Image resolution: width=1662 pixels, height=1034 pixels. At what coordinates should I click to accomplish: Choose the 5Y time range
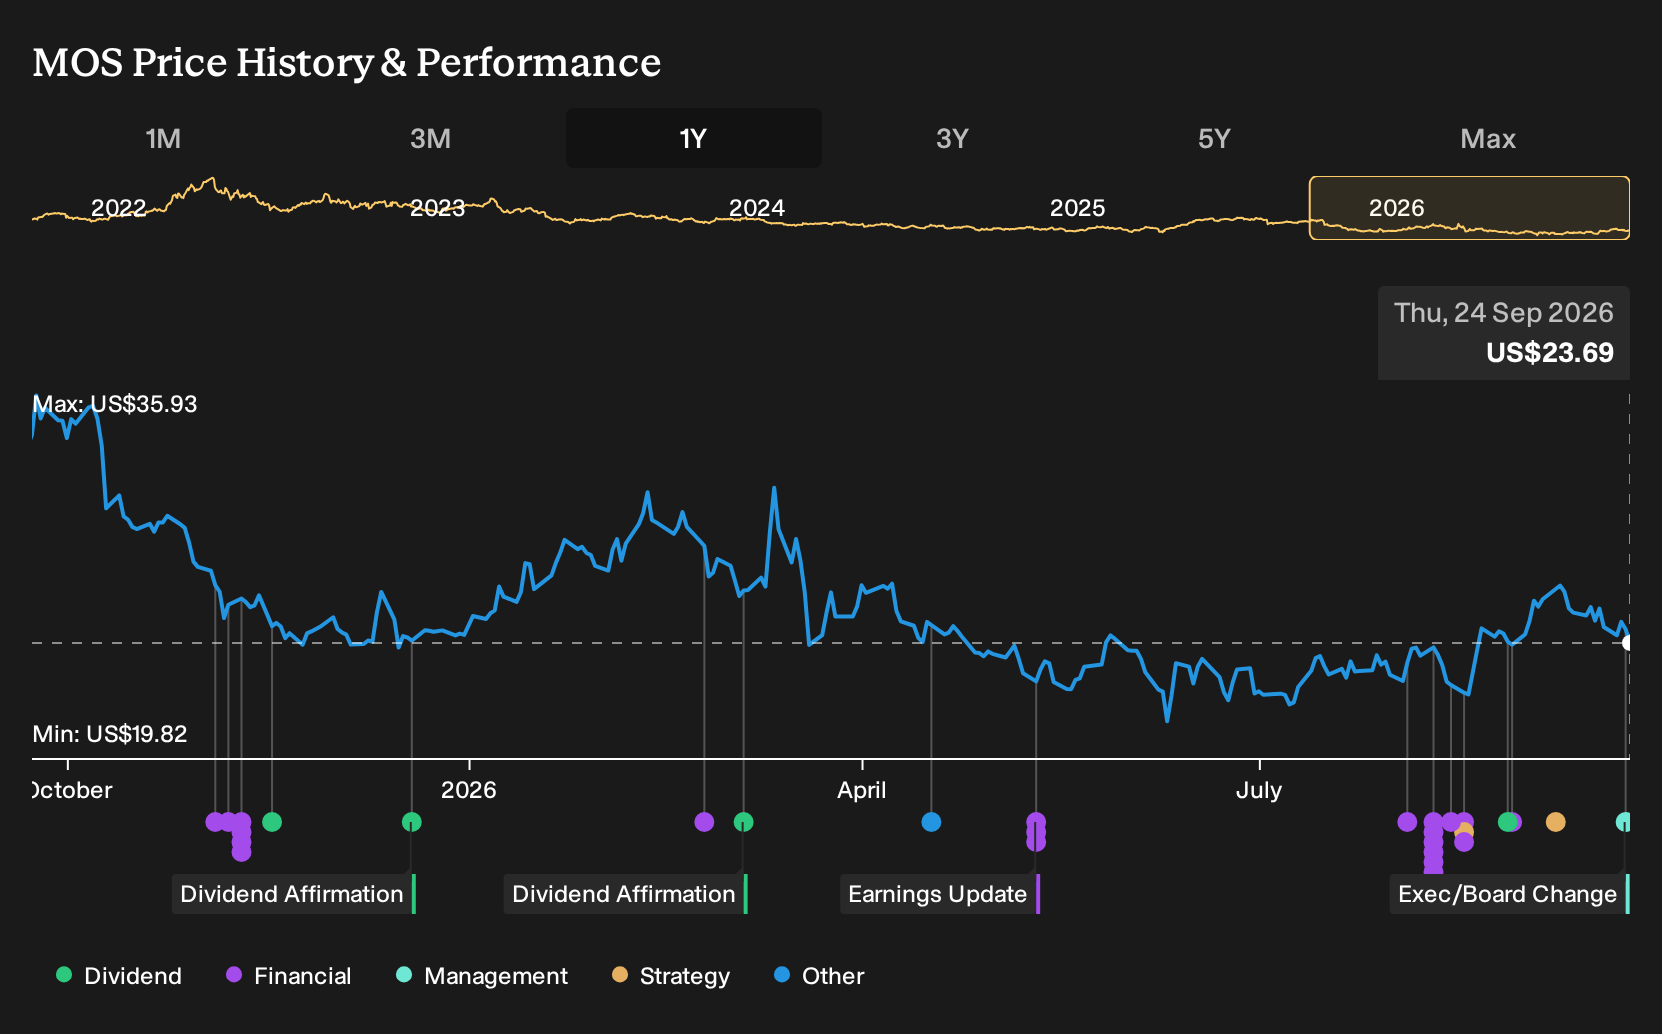click(x=1214, y=138)
